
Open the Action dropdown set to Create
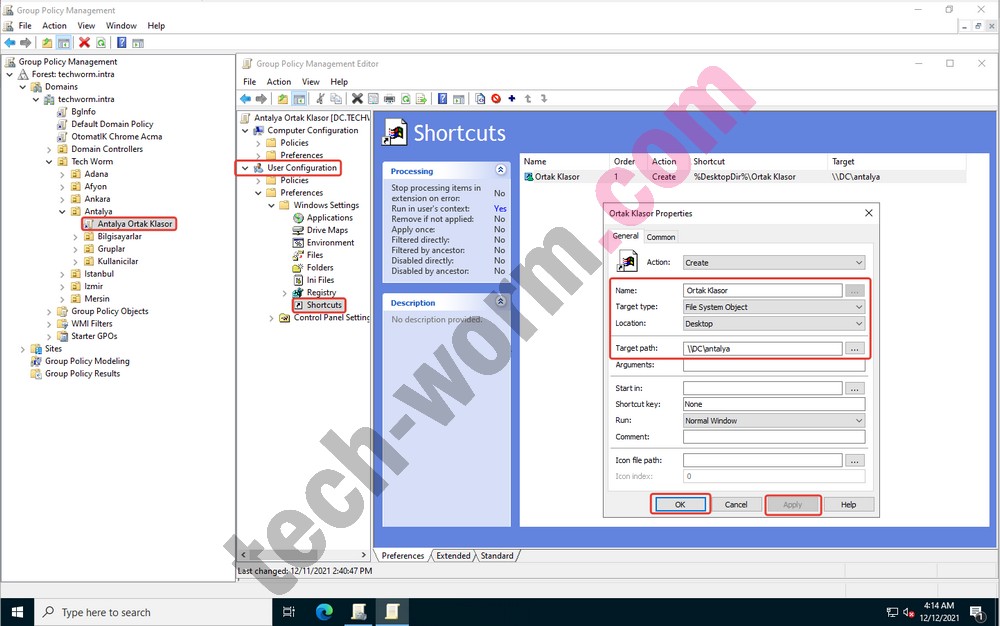coord(773,263)
